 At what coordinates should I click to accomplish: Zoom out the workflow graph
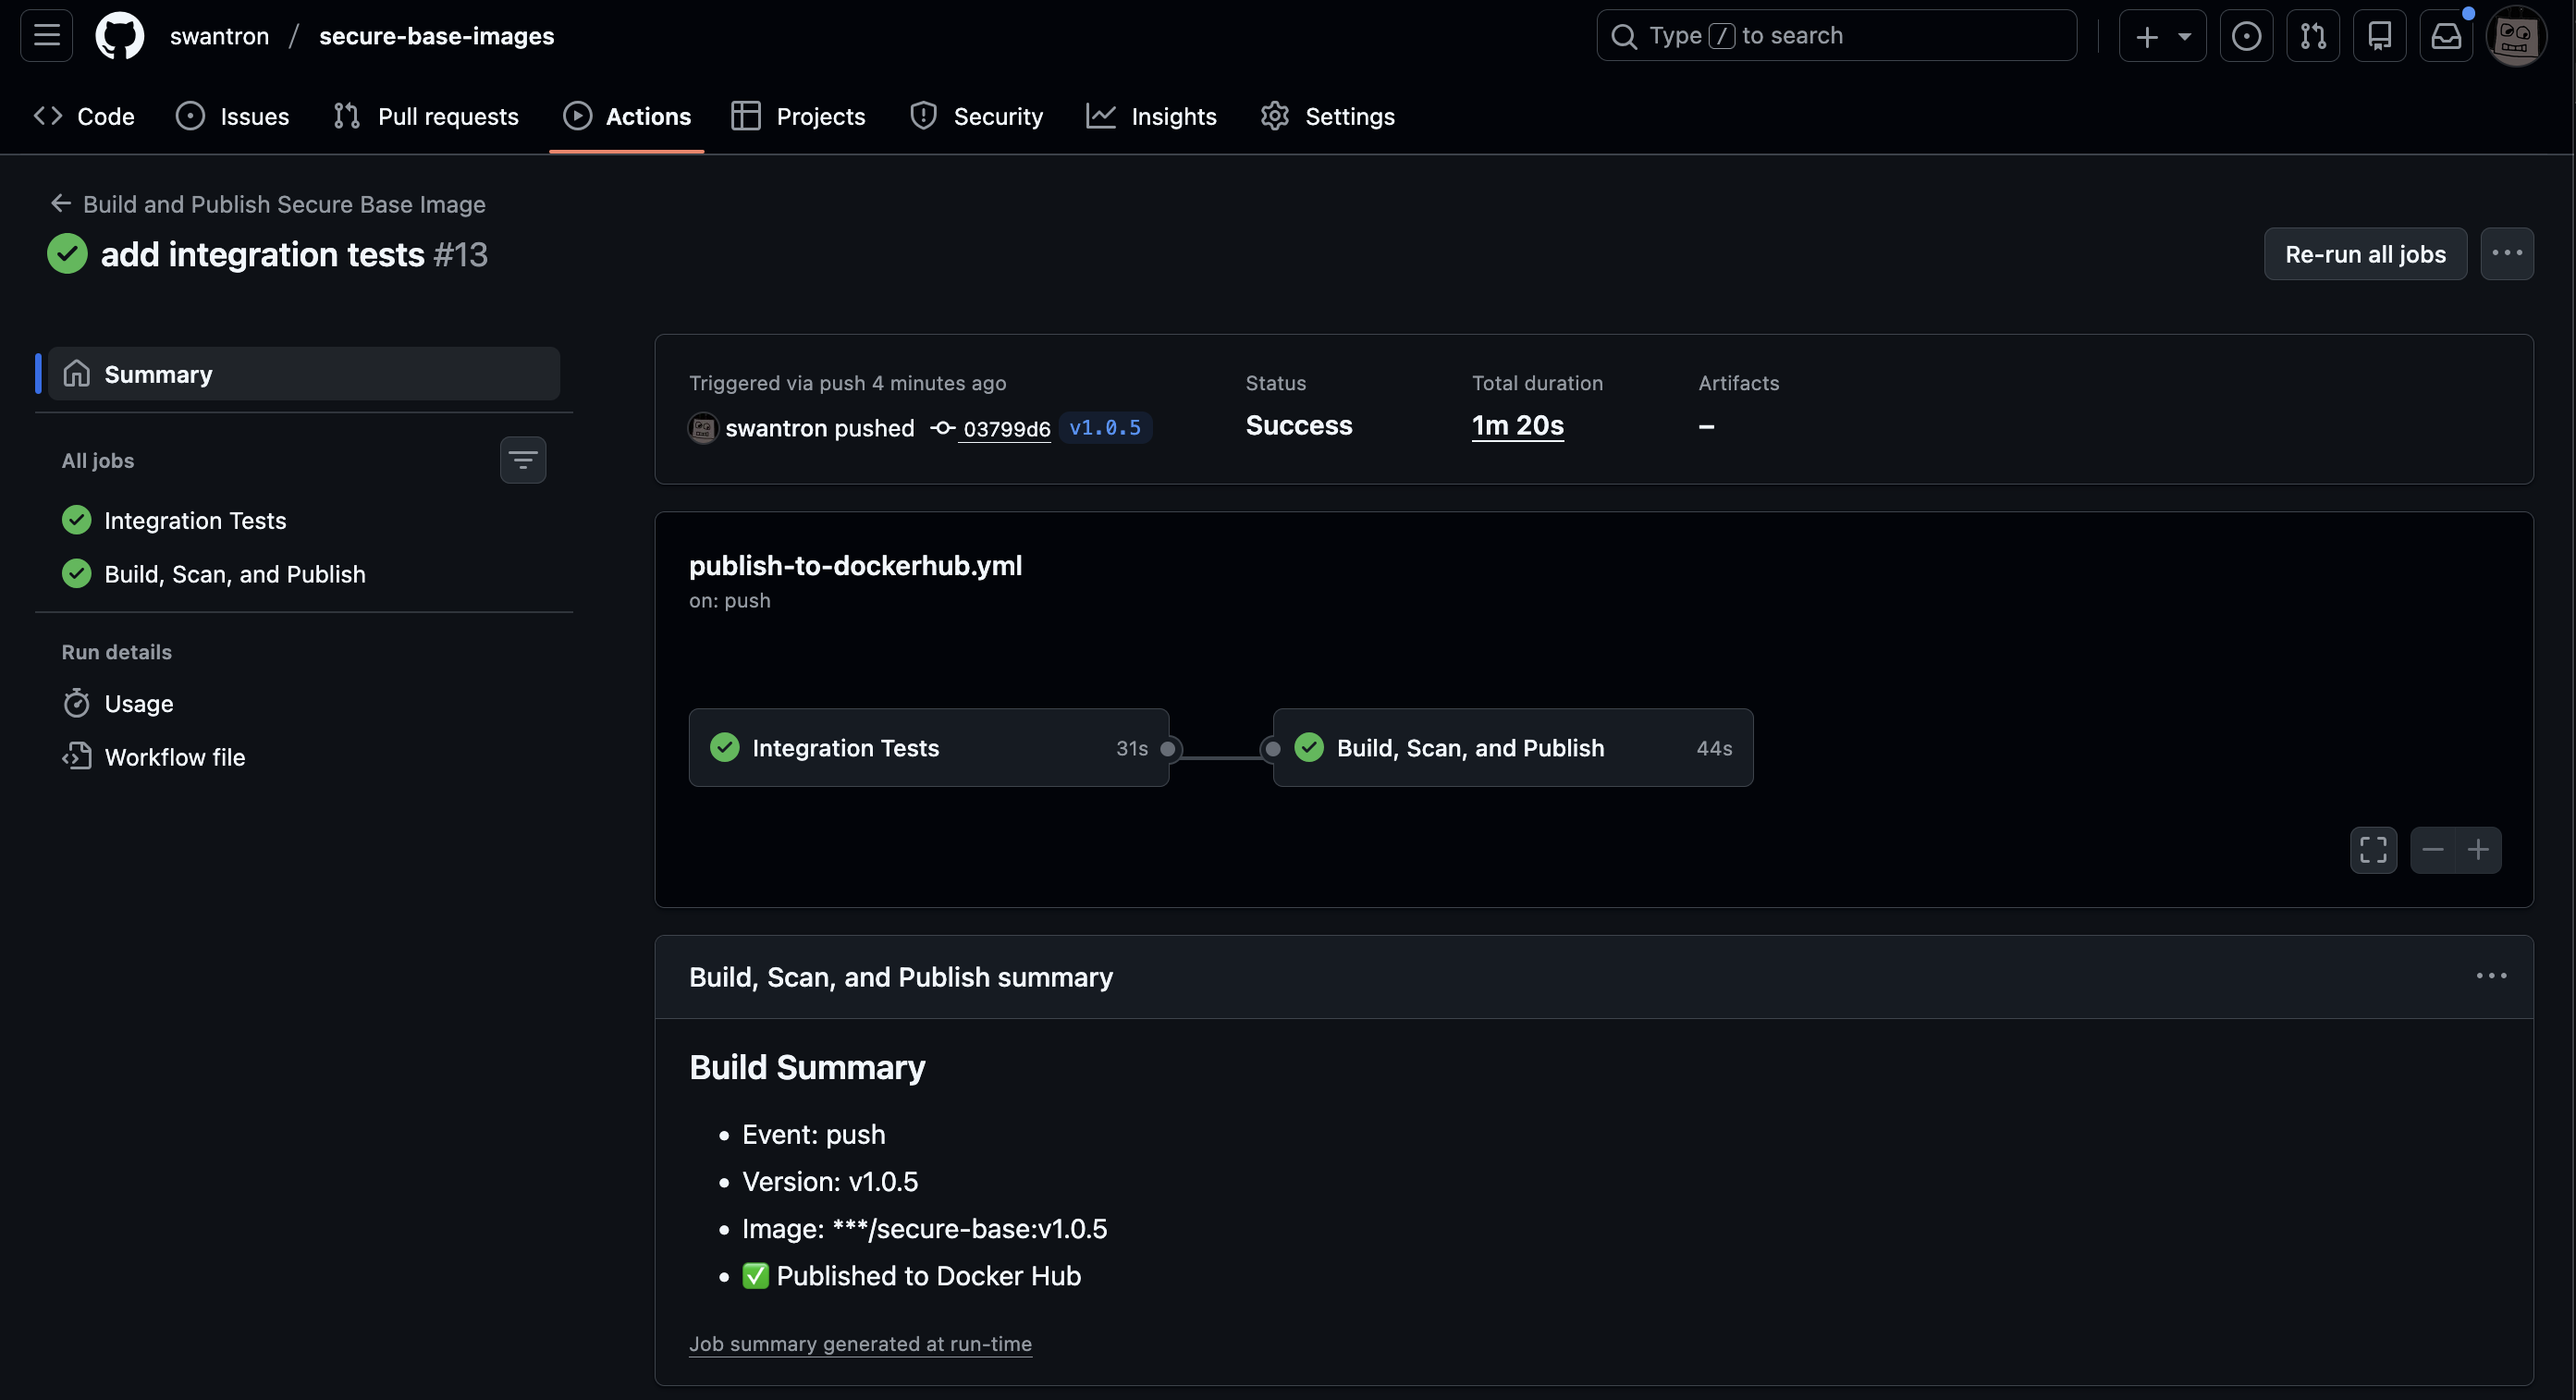2434,849
